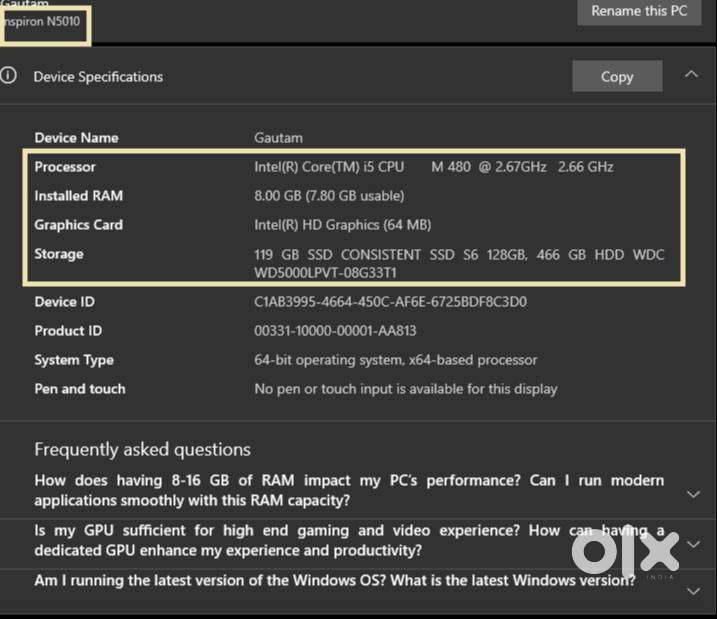This screenshot has height=619, width=717.
Task: Collapse the Device Specifications section chevron
Action: [x=691, y=75]
